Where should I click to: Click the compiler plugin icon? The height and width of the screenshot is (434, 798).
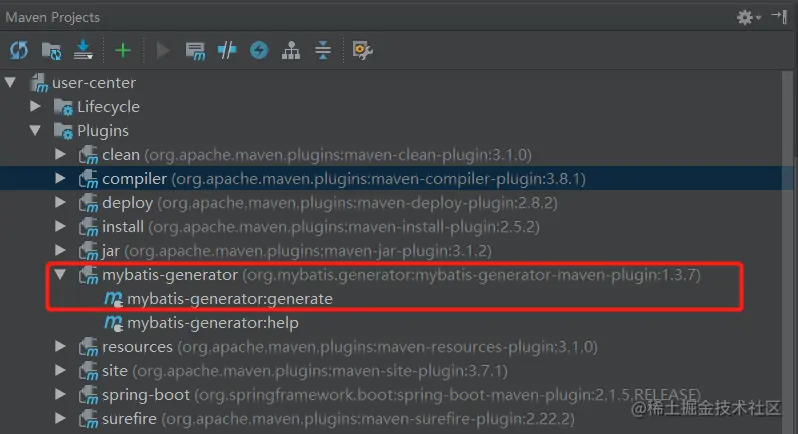coord(88,179)
